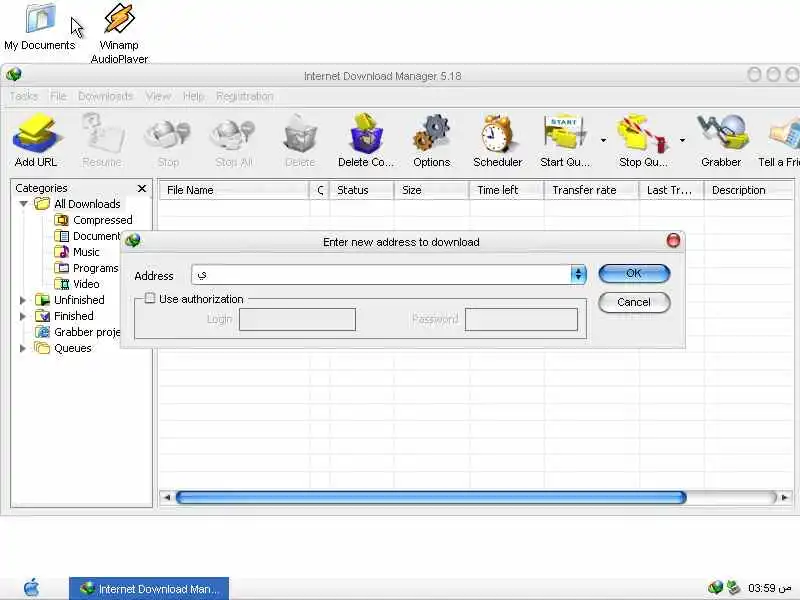The image size is (800, 600).
Task: Open the Help menu
Action: tap(193, 96)
